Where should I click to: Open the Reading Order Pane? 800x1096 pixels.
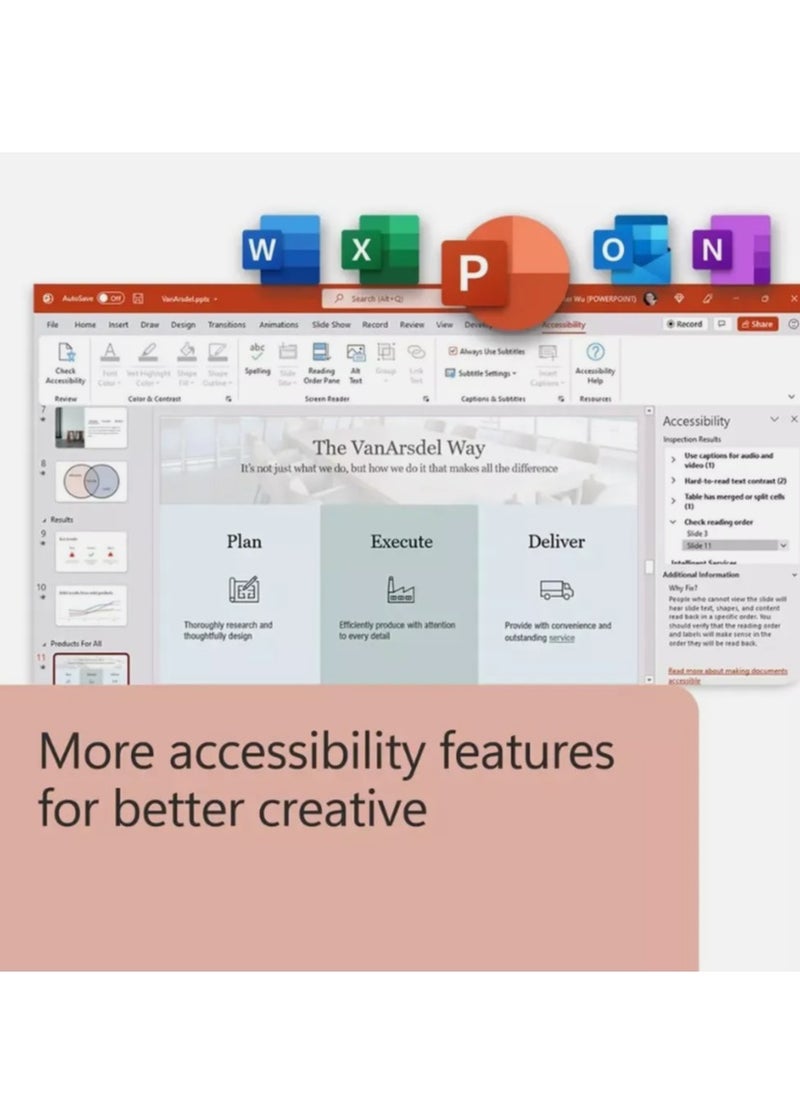[321, 363]
